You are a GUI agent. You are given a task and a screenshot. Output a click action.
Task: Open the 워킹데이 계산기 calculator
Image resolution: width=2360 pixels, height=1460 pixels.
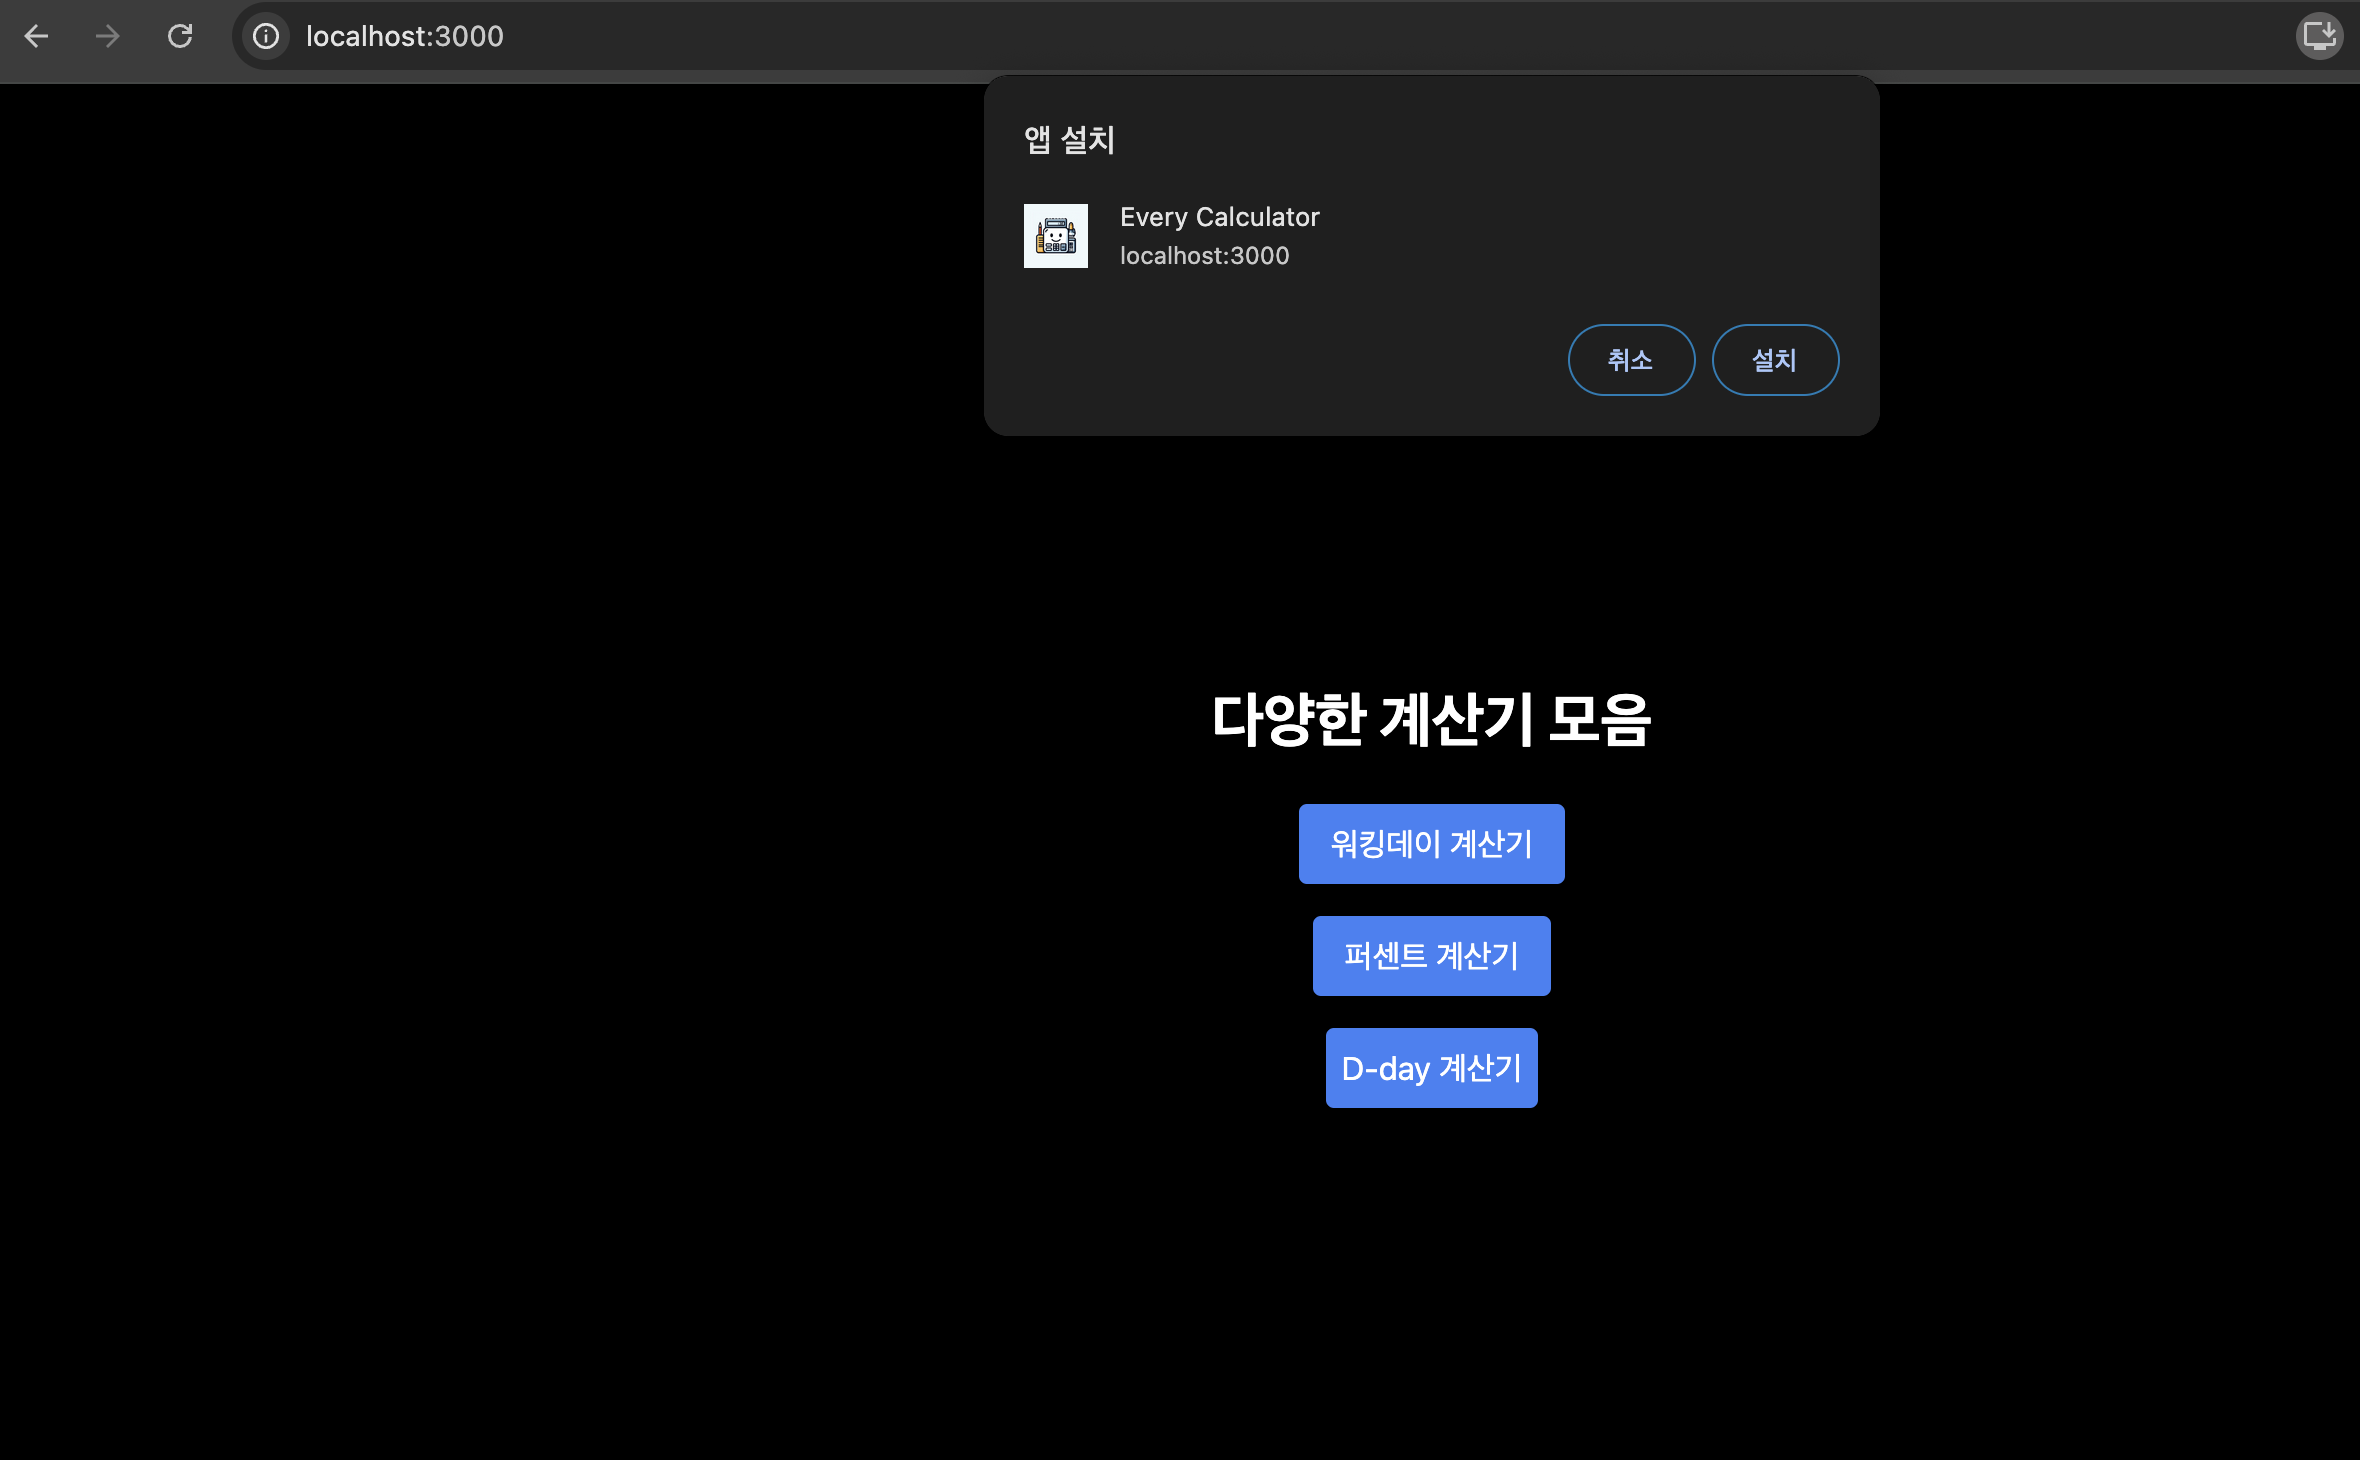tap(1431, 844)
